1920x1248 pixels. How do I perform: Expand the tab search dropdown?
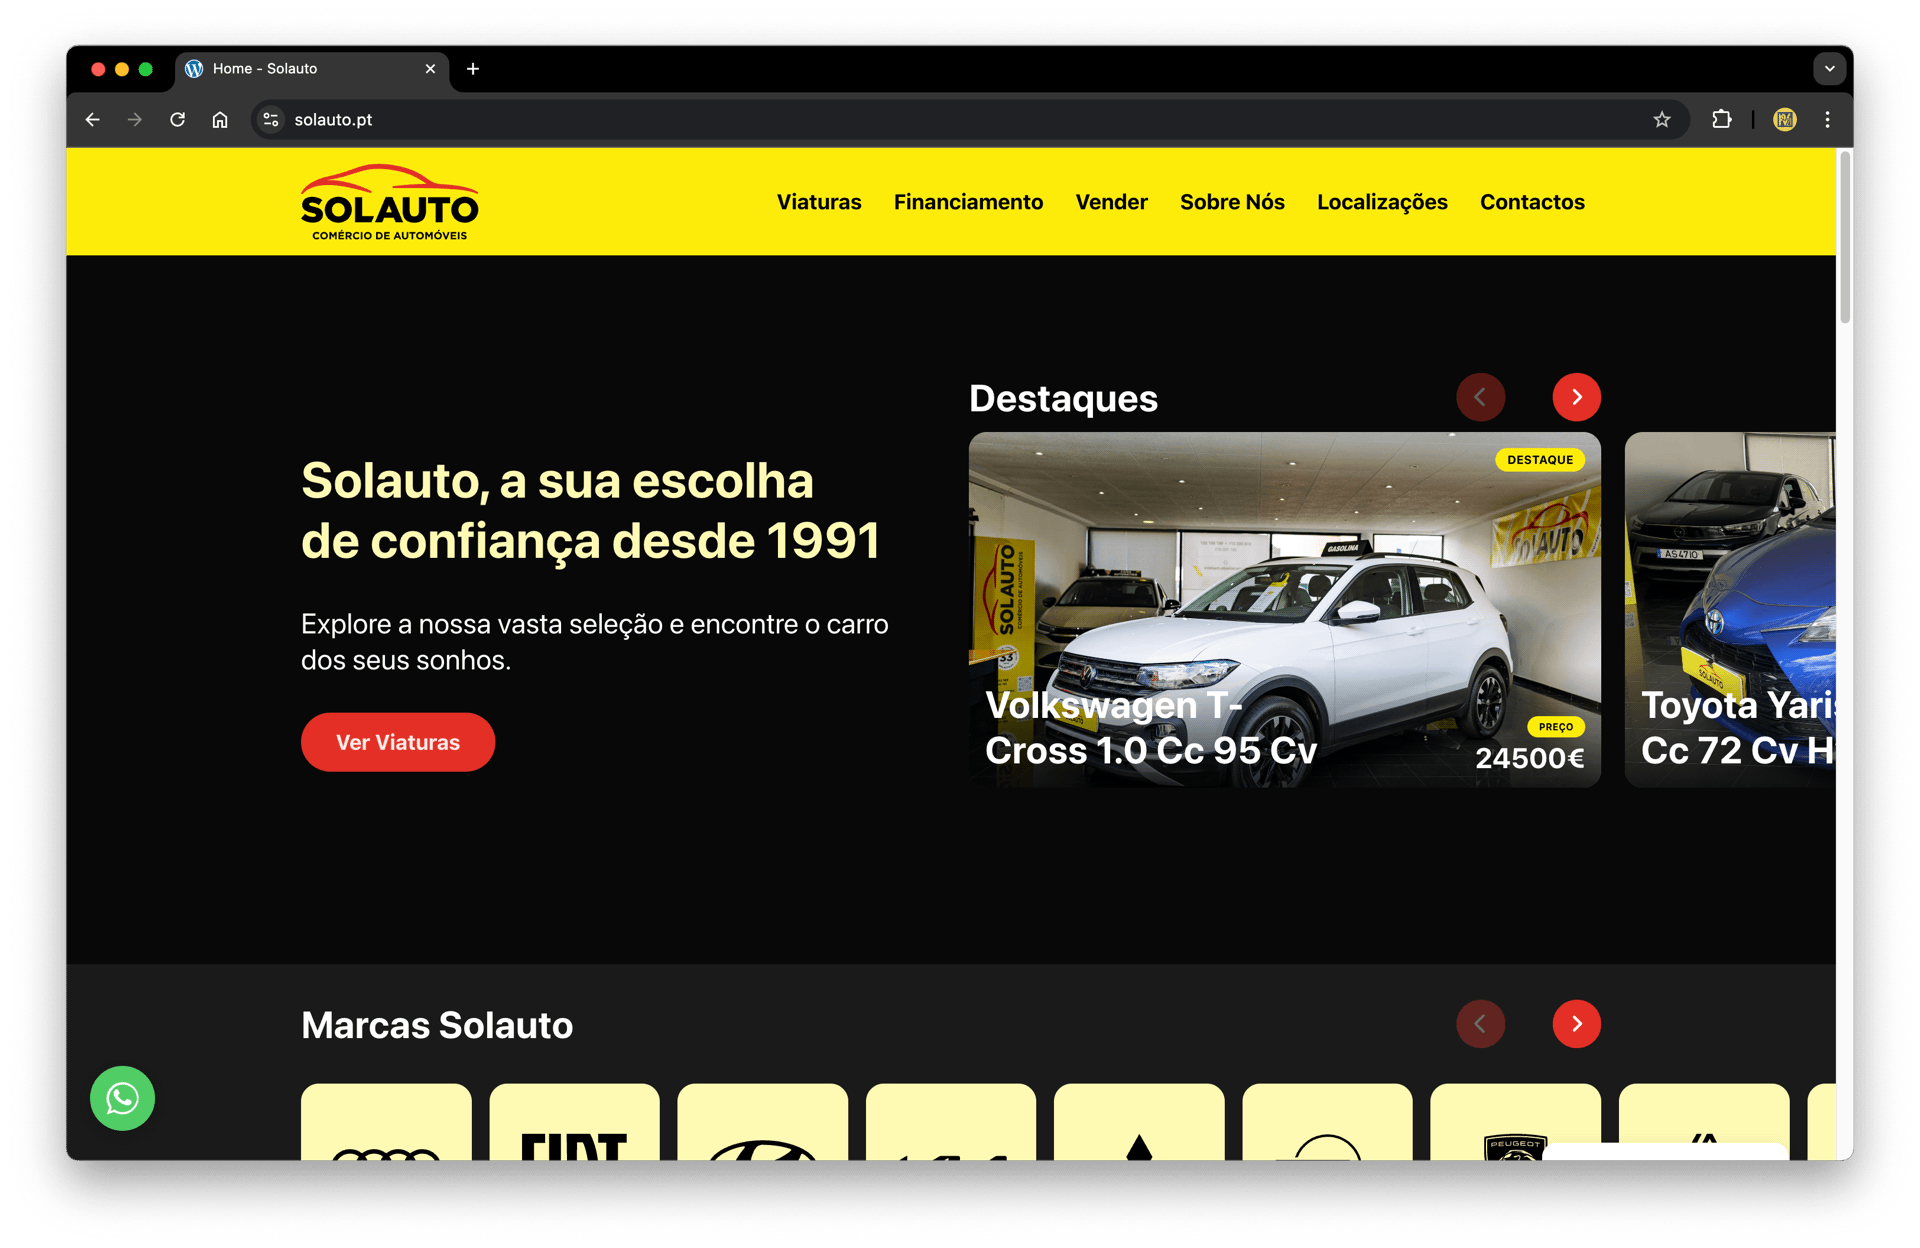click(1829, 69)
